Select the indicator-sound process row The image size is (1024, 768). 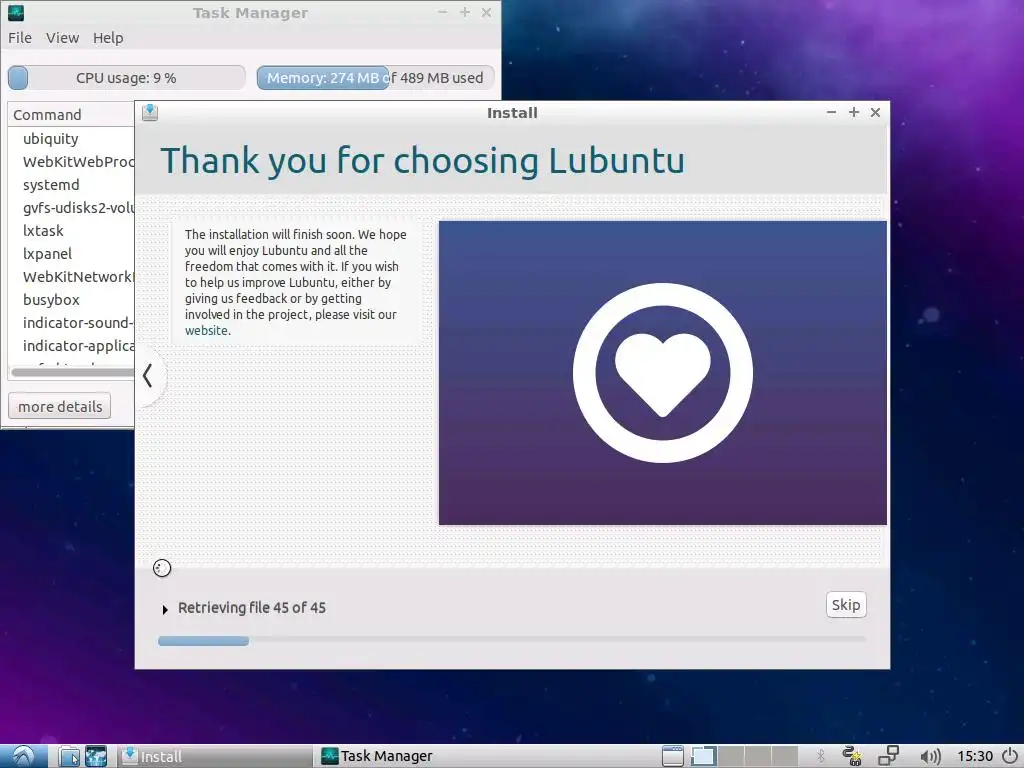(71, 323)
